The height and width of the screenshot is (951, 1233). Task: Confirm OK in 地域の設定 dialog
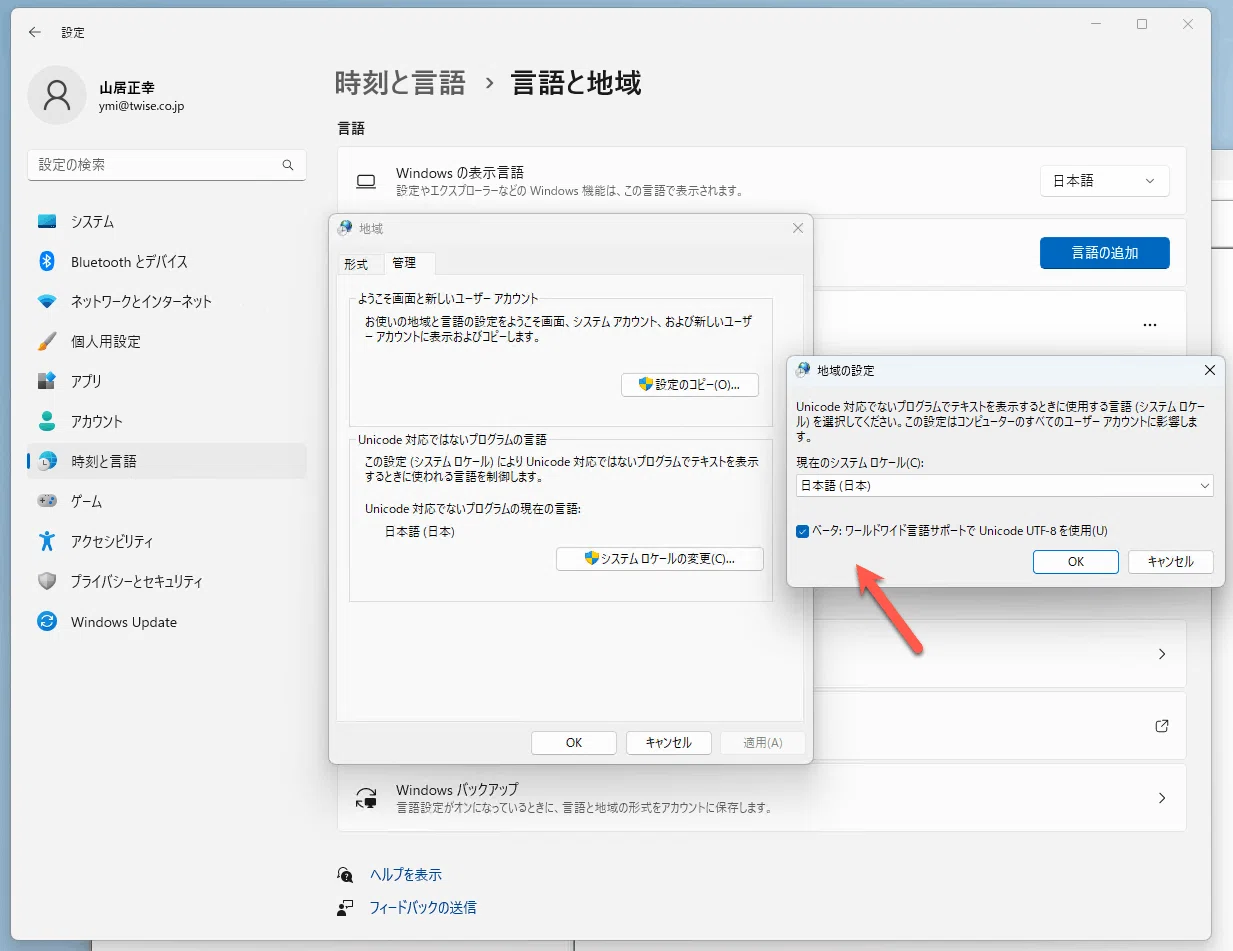(x=1076, y=562)
